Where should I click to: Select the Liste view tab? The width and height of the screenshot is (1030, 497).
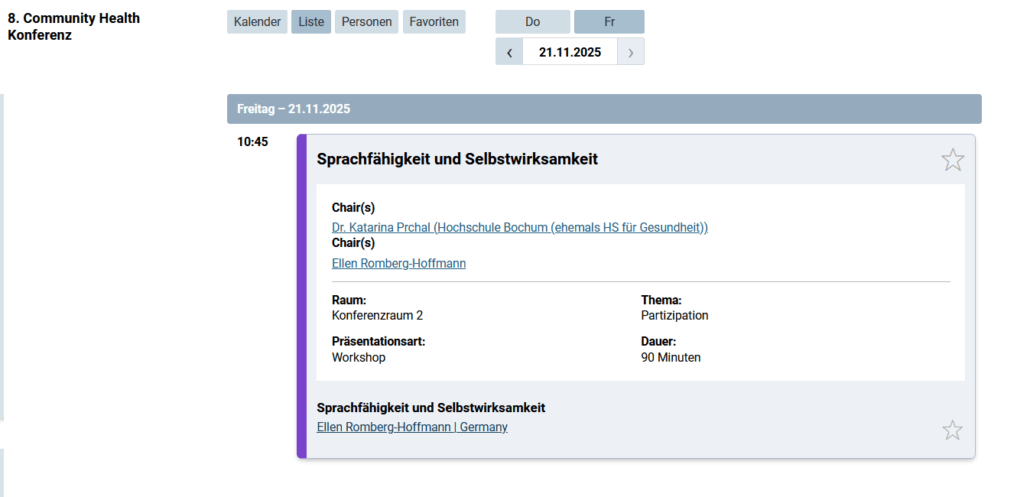pyautogui.click(x=311, y=22)
